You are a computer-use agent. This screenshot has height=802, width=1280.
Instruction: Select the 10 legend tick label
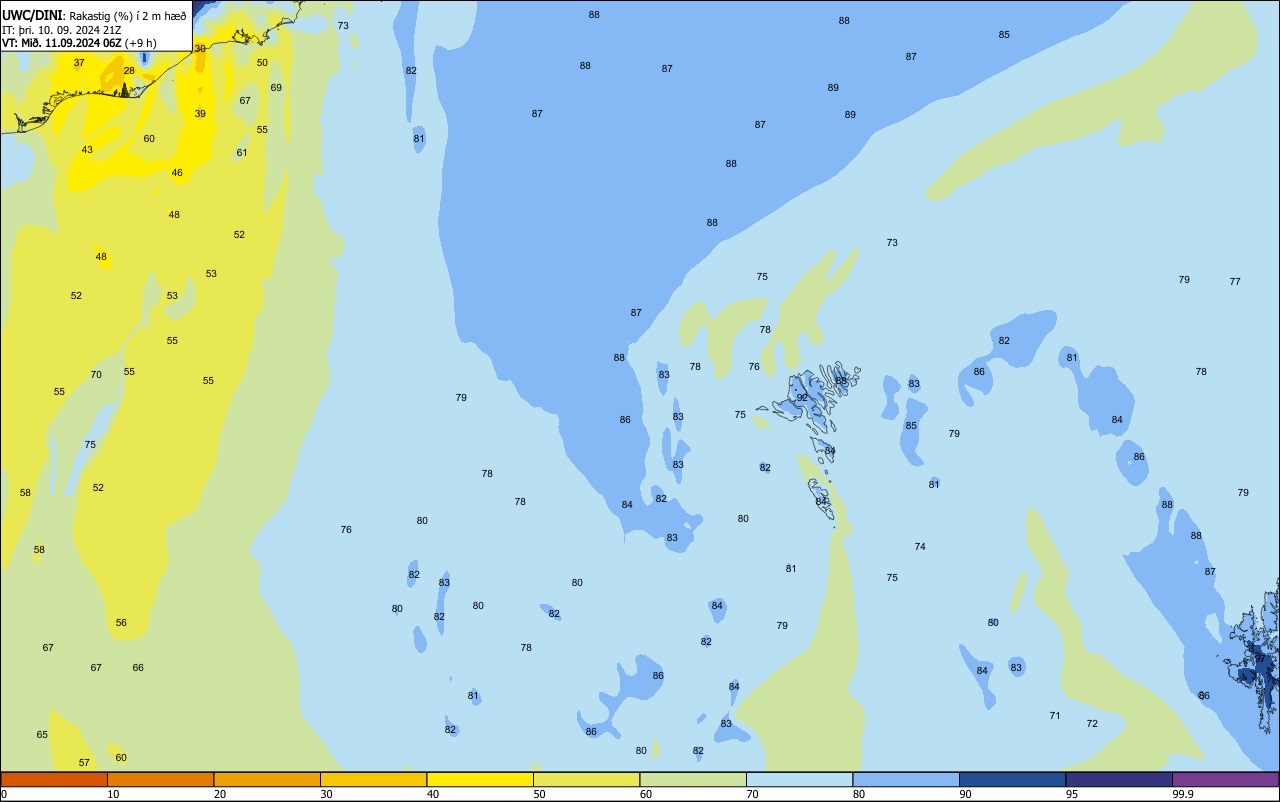(x=113, y=794)
